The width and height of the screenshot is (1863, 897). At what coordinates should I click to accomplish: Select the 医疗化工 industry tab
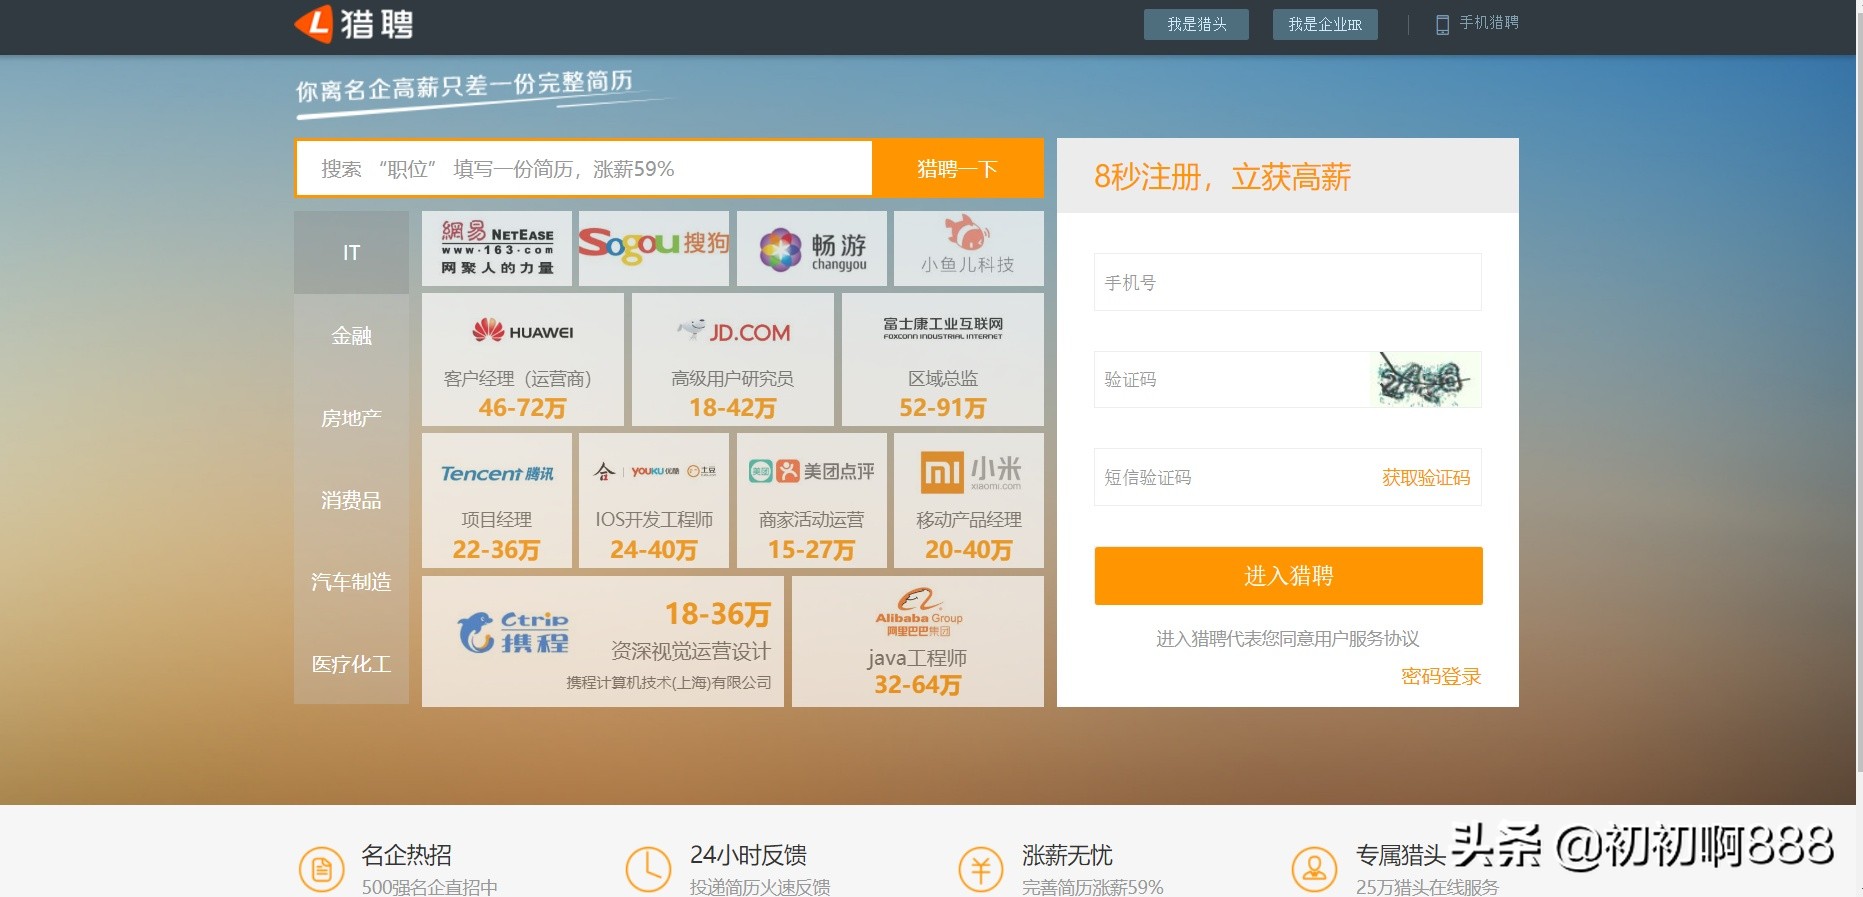pos(351,664)
